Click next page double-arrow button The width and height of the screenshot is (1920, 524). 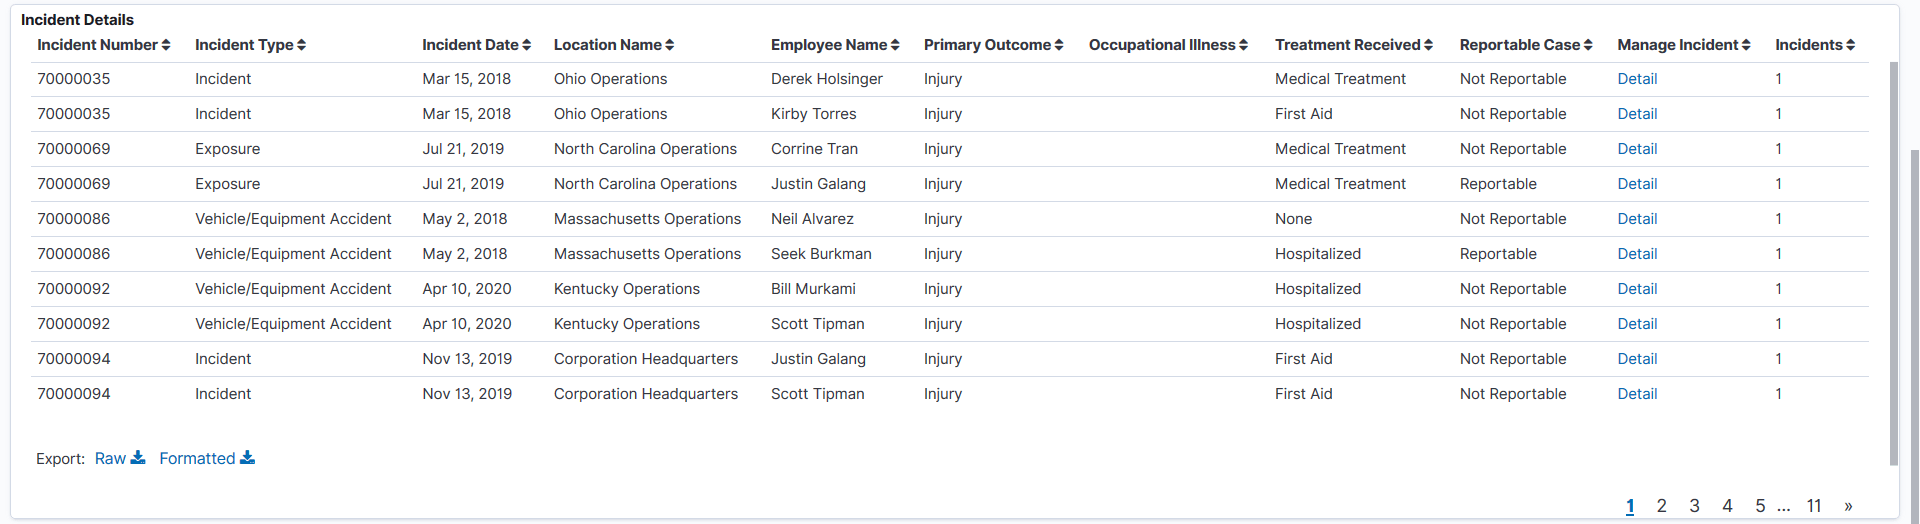coord(1848,506)
